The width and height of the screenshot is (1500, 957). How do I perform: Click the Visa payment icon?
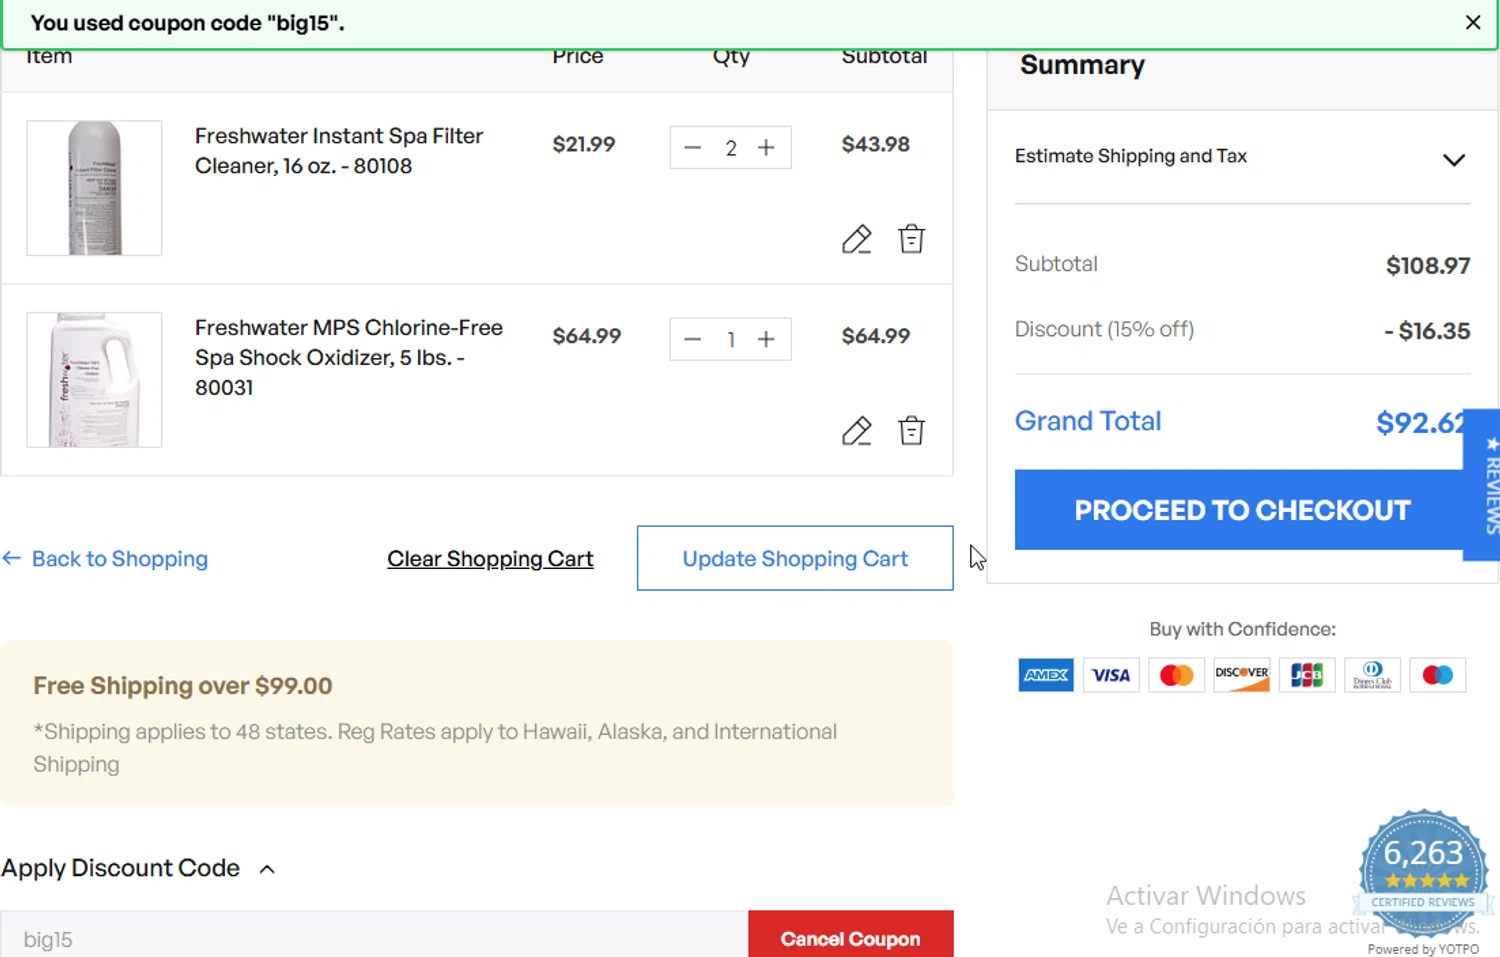click(x=1111, y=675)
